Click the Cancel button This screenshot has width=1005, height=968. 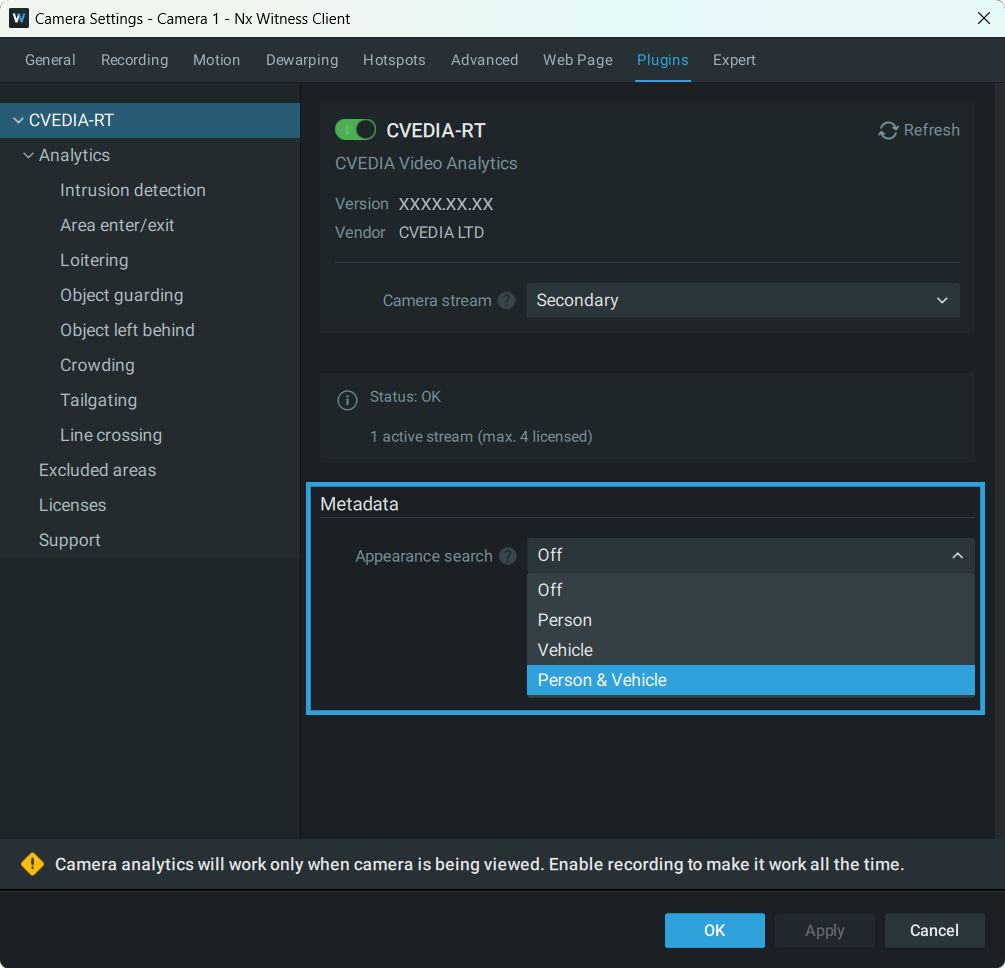pyautogui.click(x=934, y=930)
